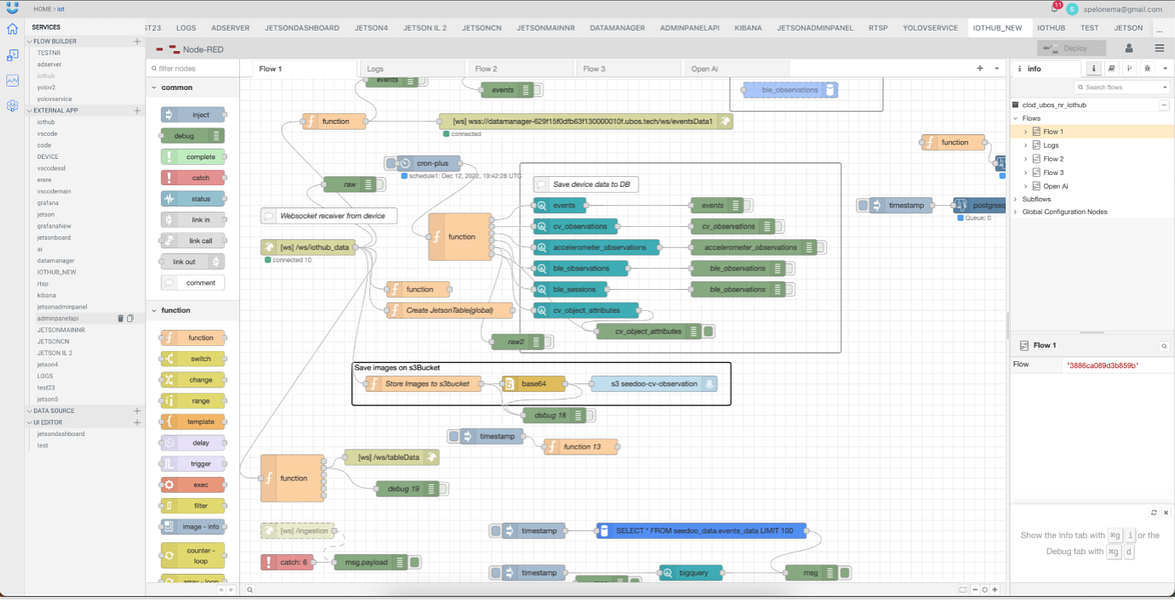1175x600 pixels.
Task: Switch to the Open Ai flow tab
Action: (x=735, y=69)
